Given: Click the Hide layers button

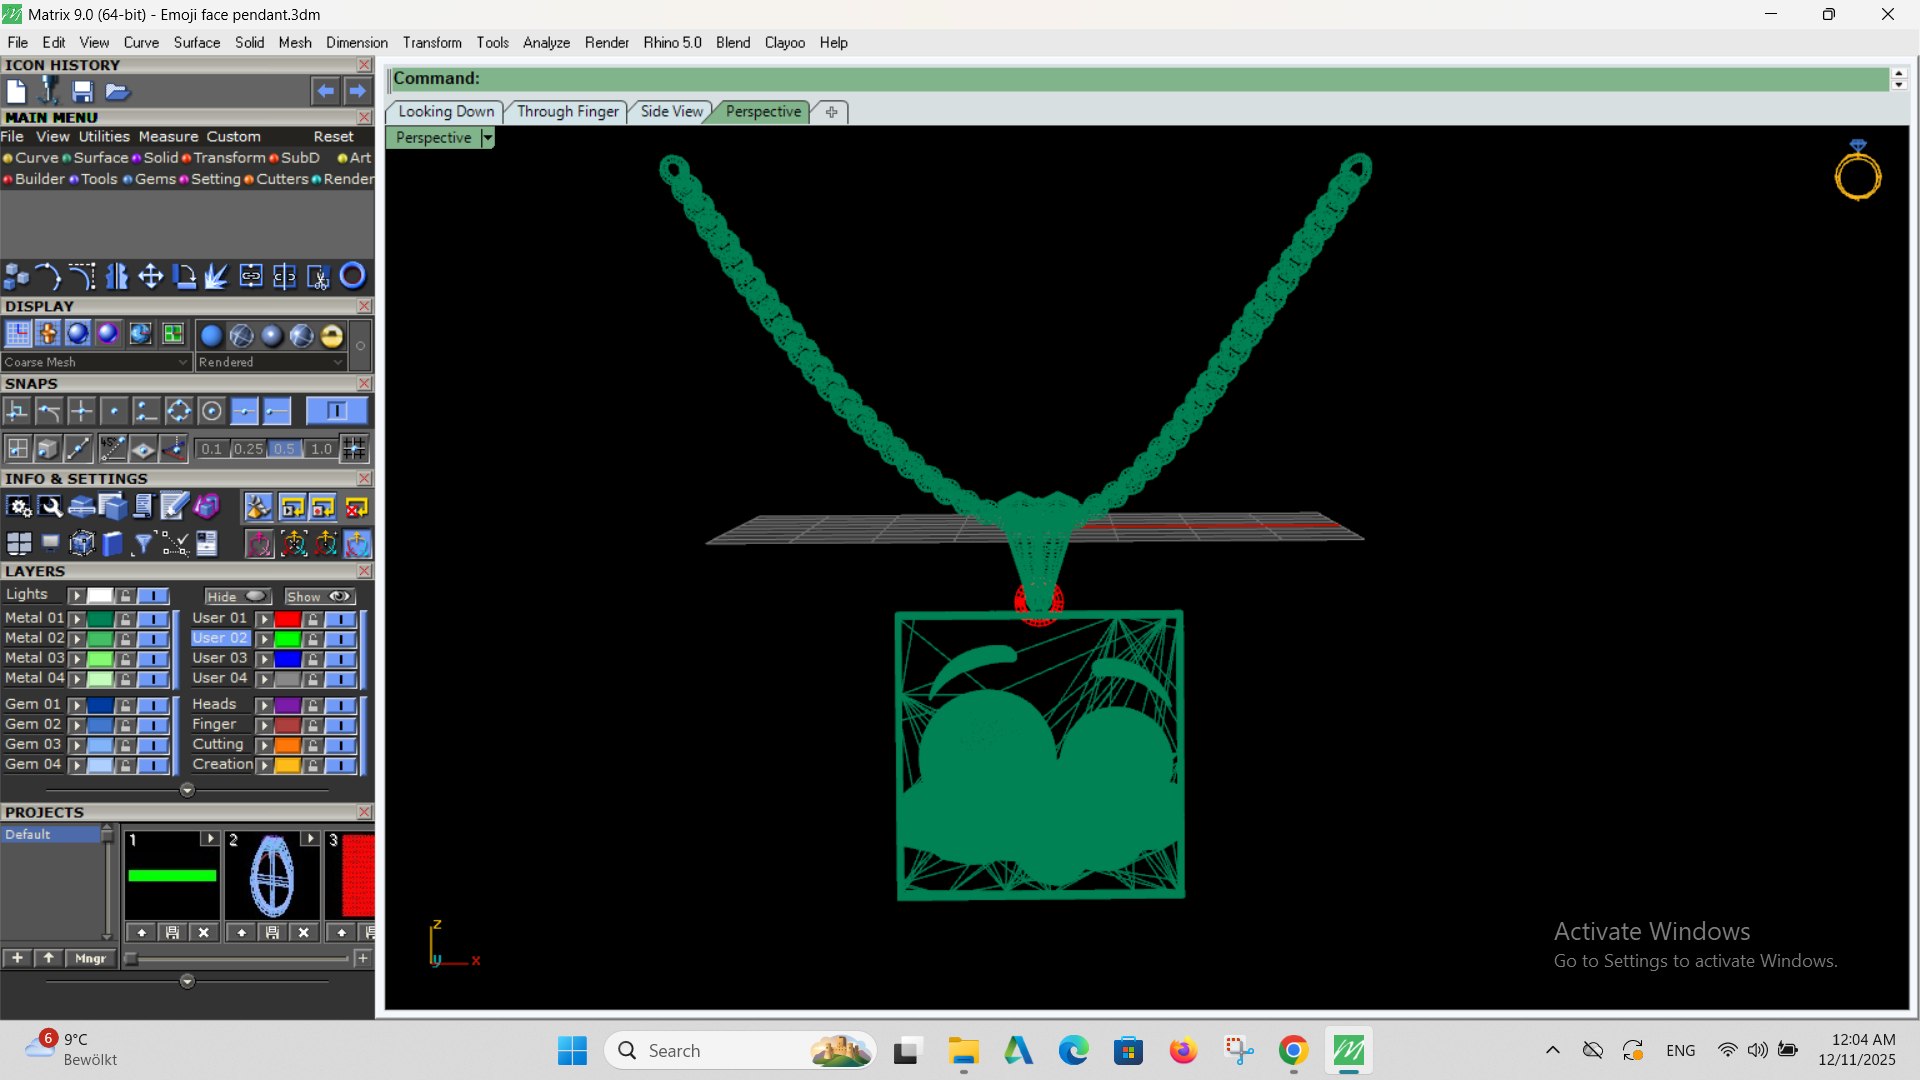Looking at the screenshot, I should [238, 596].
